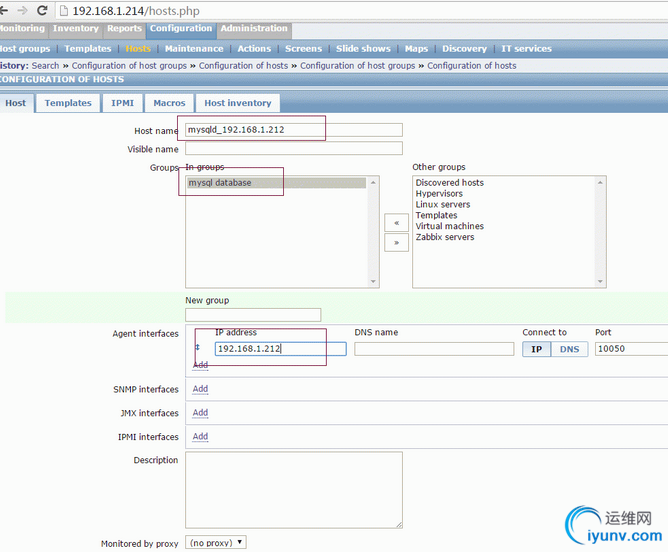Open first Configuration of host groups history link
Viewport: 668px width, 552px height.
tap(129, 66)
